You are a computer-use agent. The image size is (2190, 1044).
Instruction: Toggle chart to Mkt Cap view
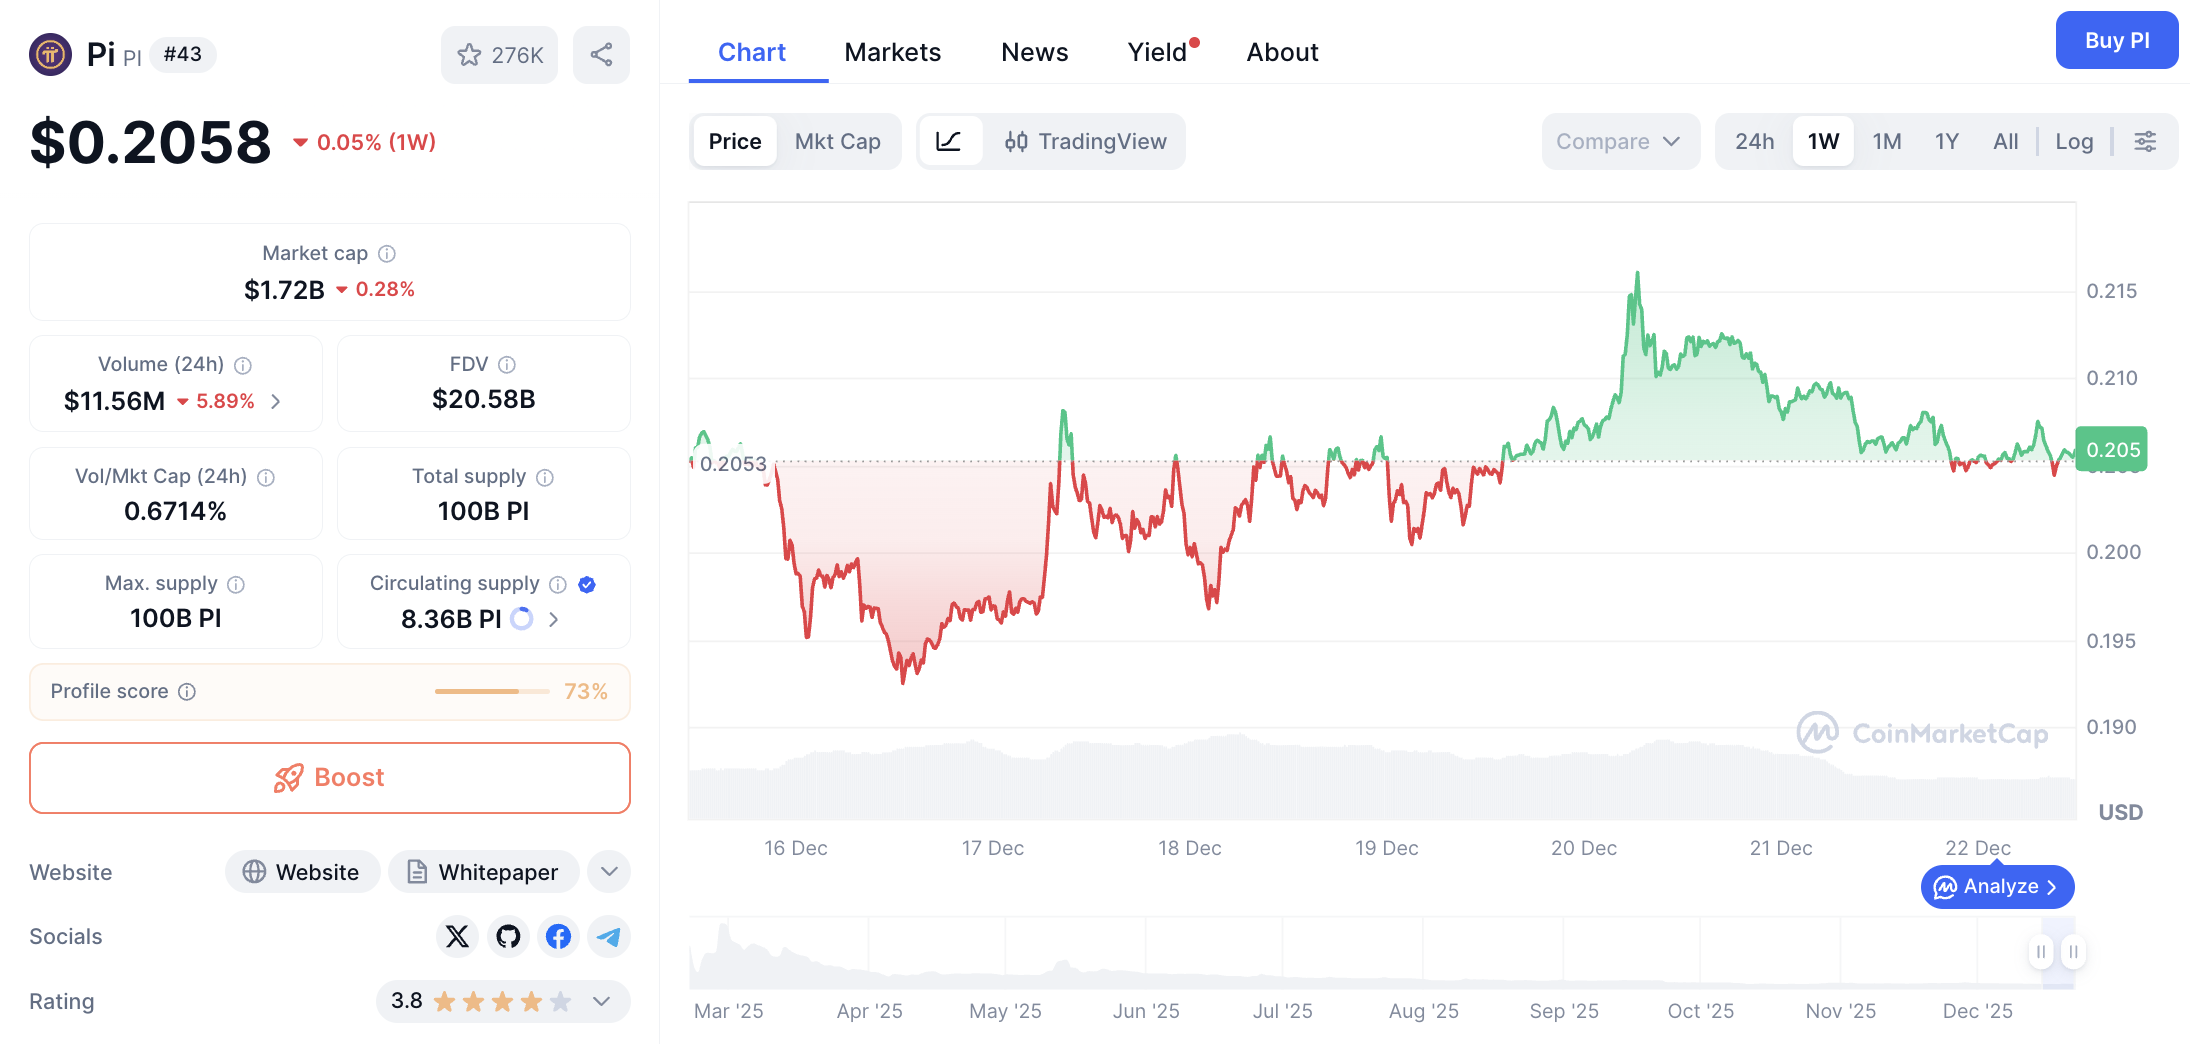[x=838, y=141]
